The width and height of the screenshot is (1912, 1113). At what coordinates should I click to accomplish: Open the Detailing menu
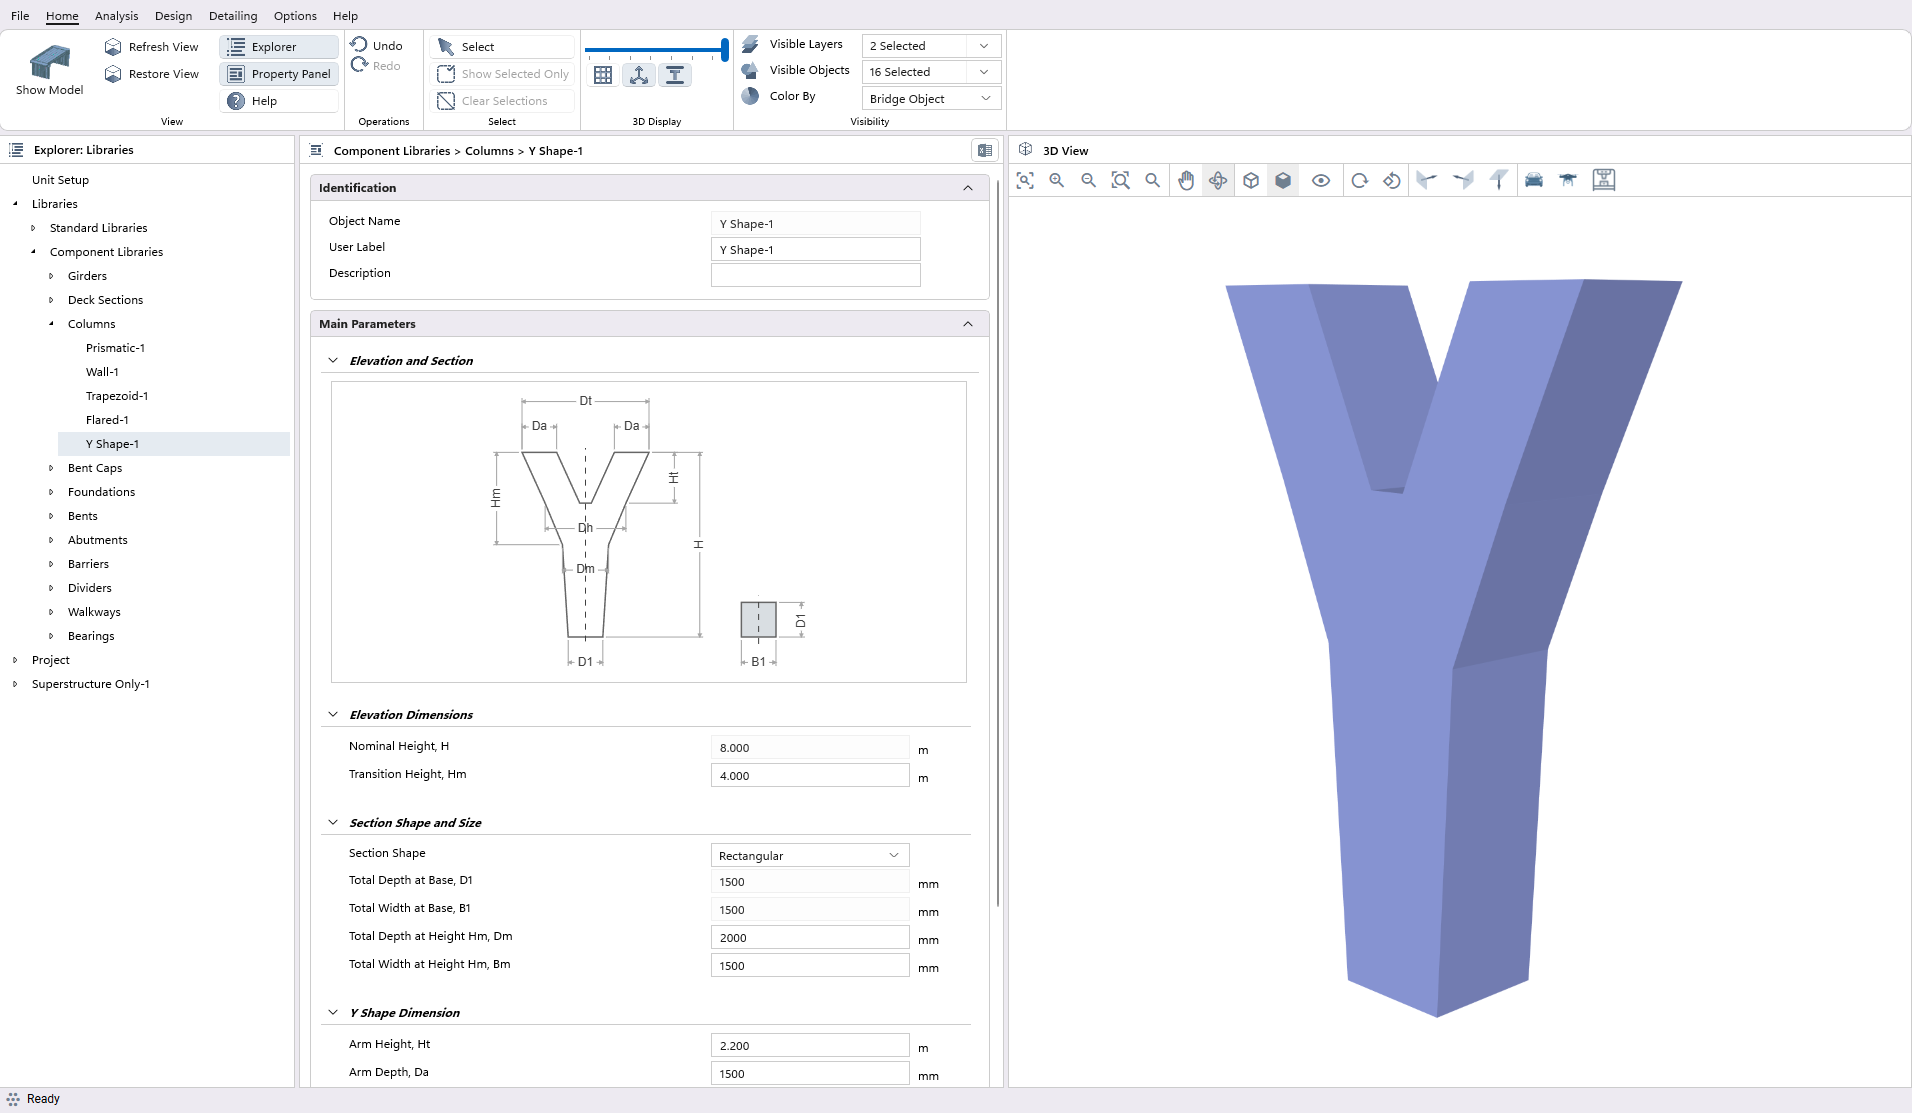tap(233, 16)
